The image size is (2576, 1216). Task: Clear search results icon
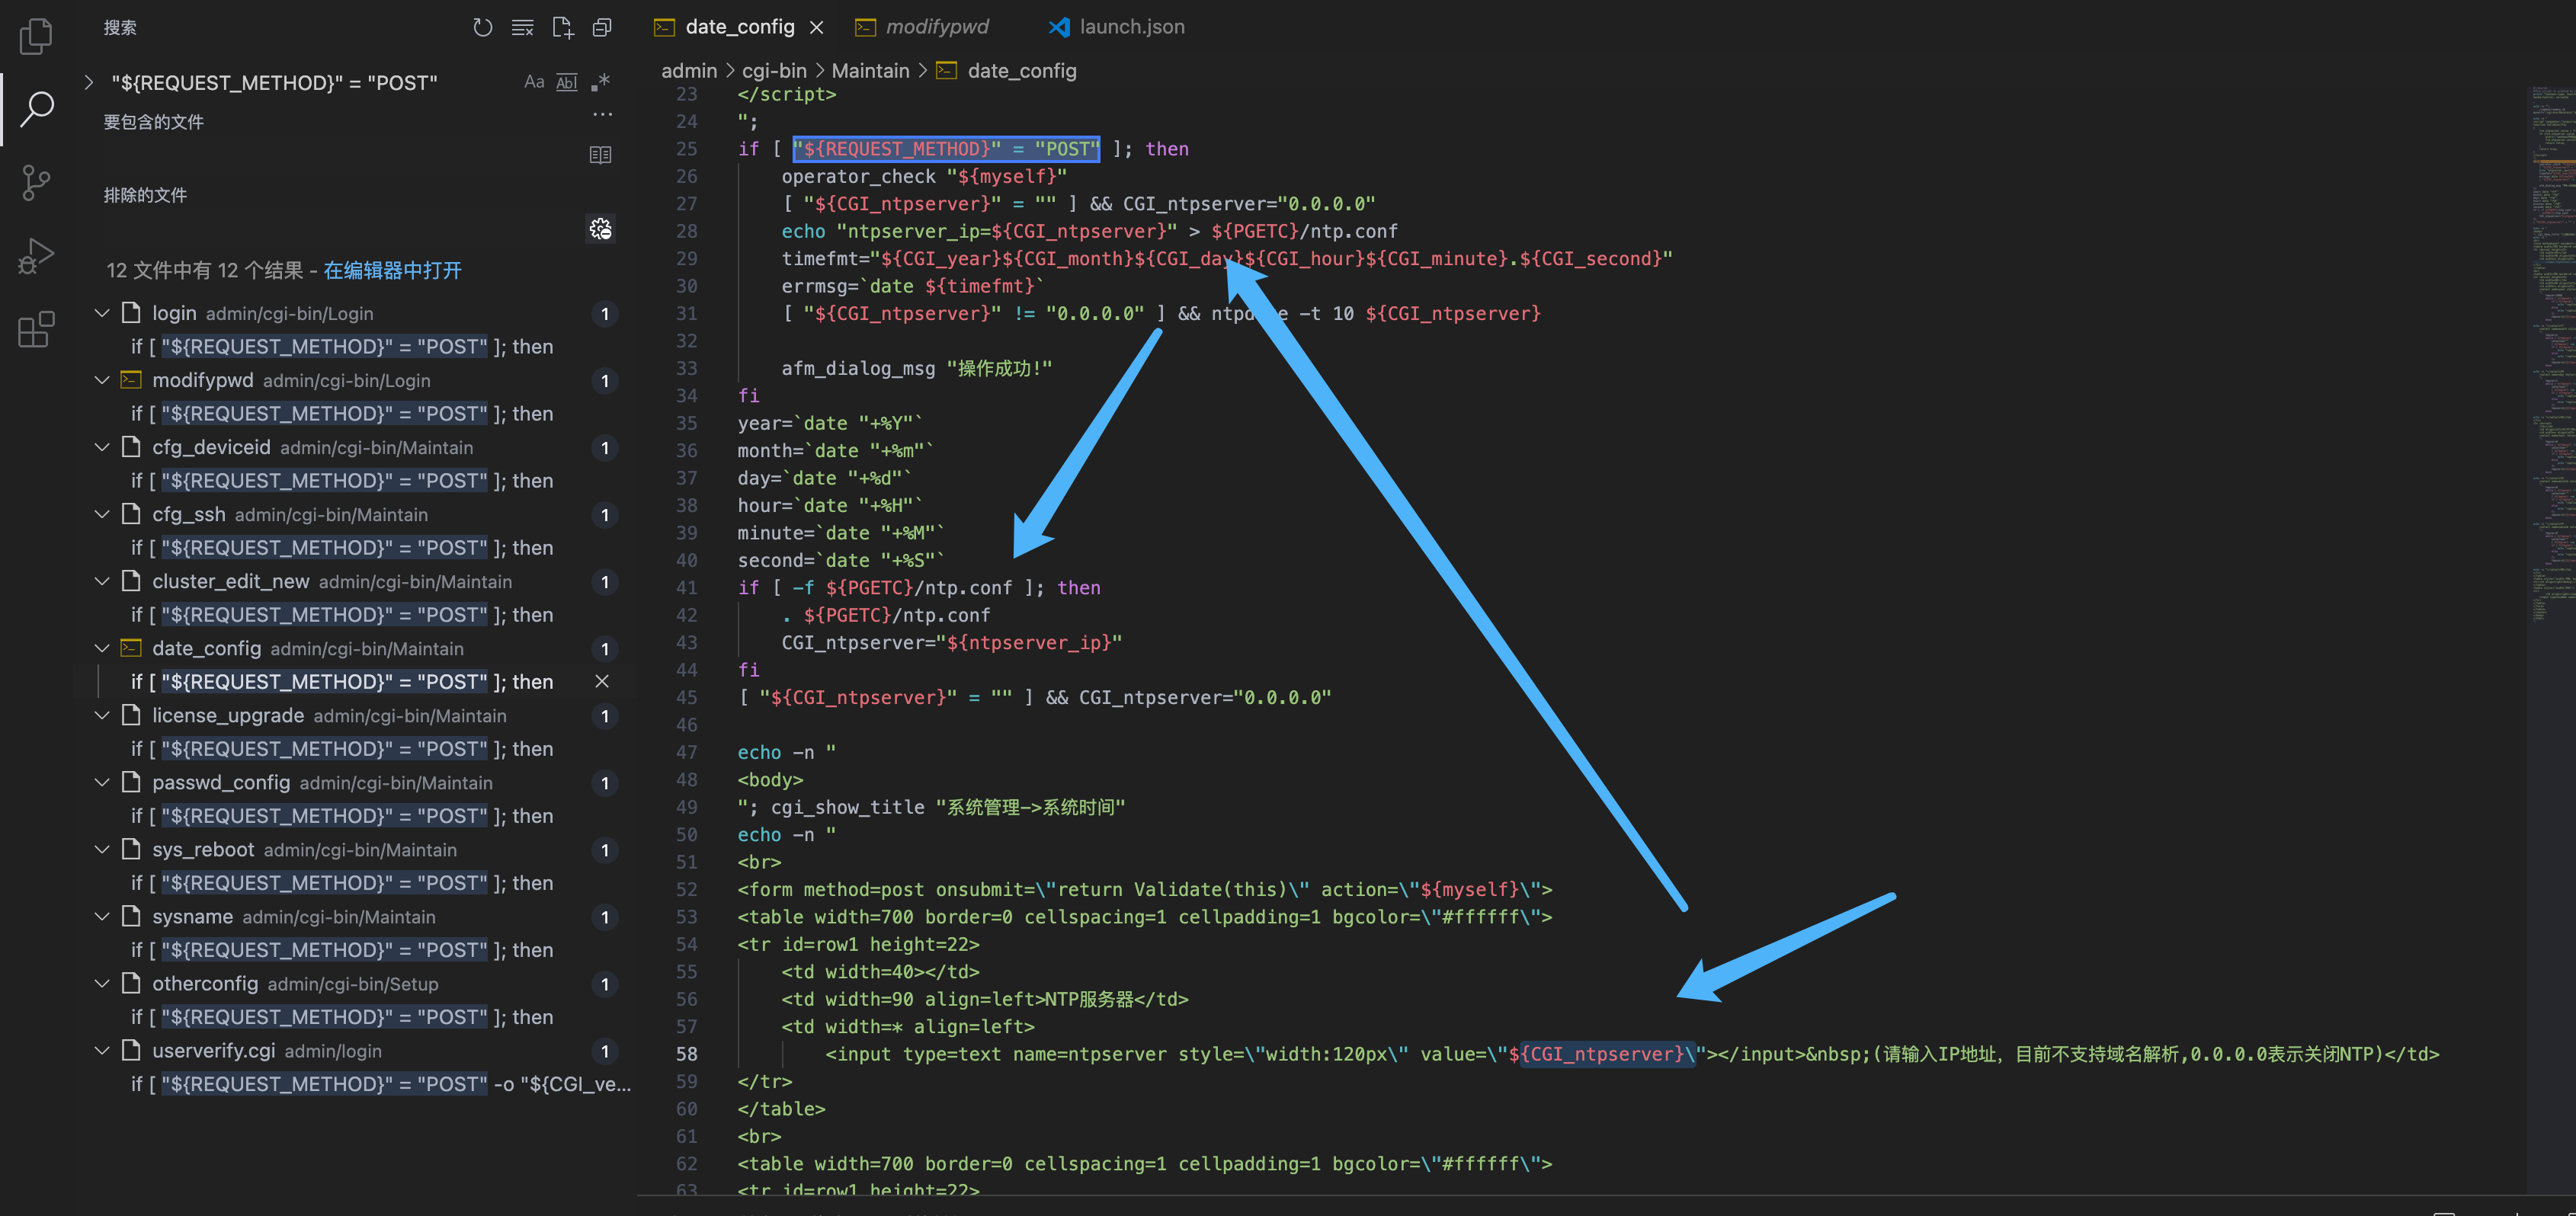pos(522,27)
